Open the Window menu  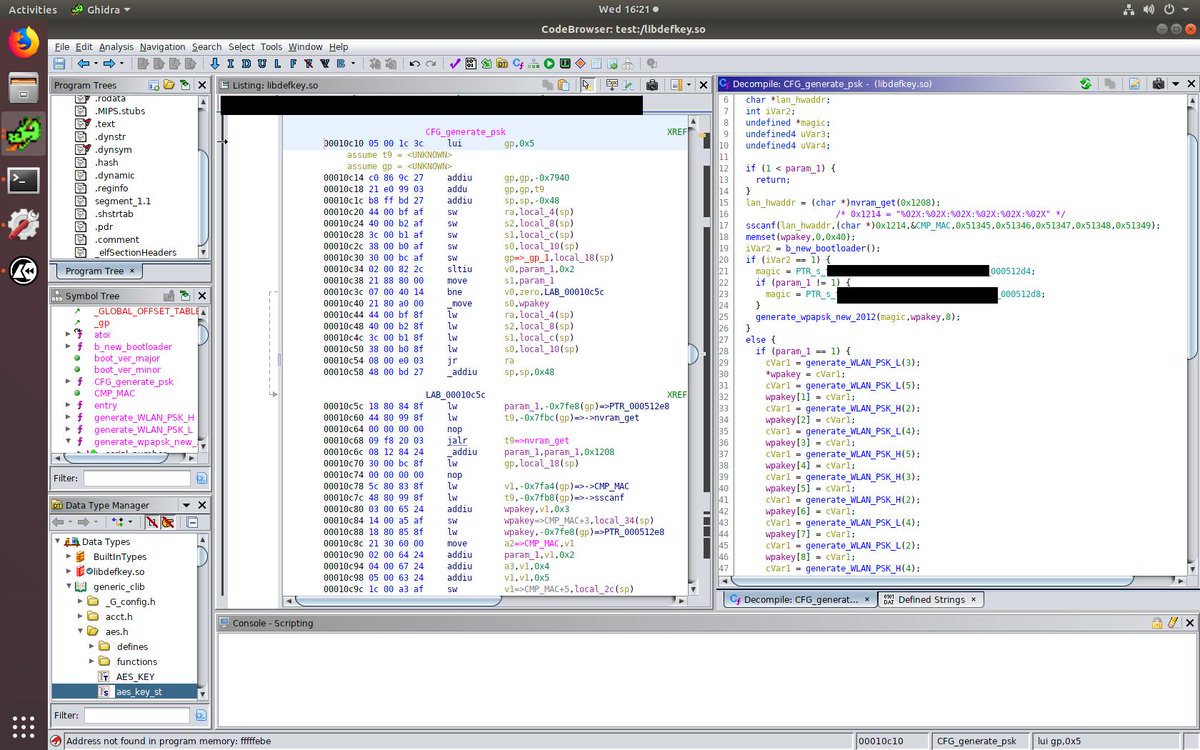click(x=305, y=46)
